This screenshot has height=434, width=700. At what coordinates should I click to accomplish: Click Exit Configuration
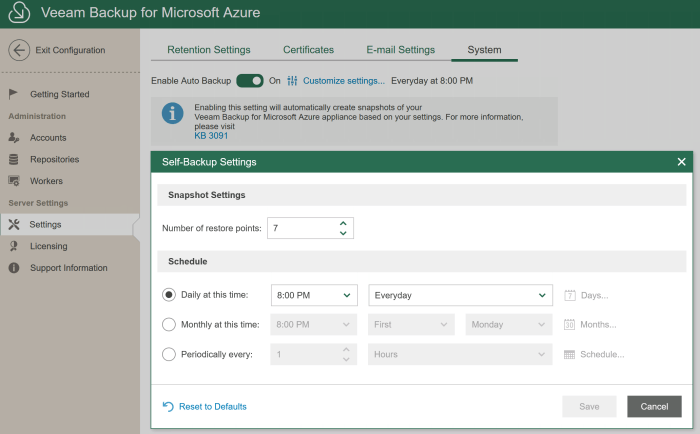pos(57,50)
